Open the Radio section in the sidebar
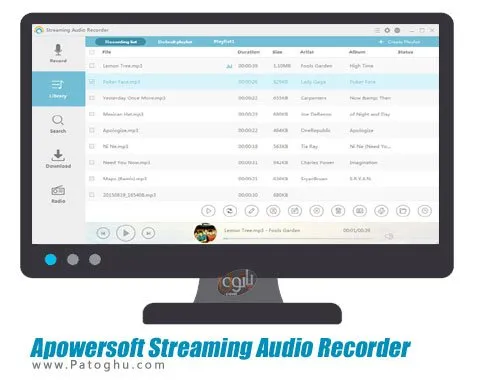 click(58, 194)
